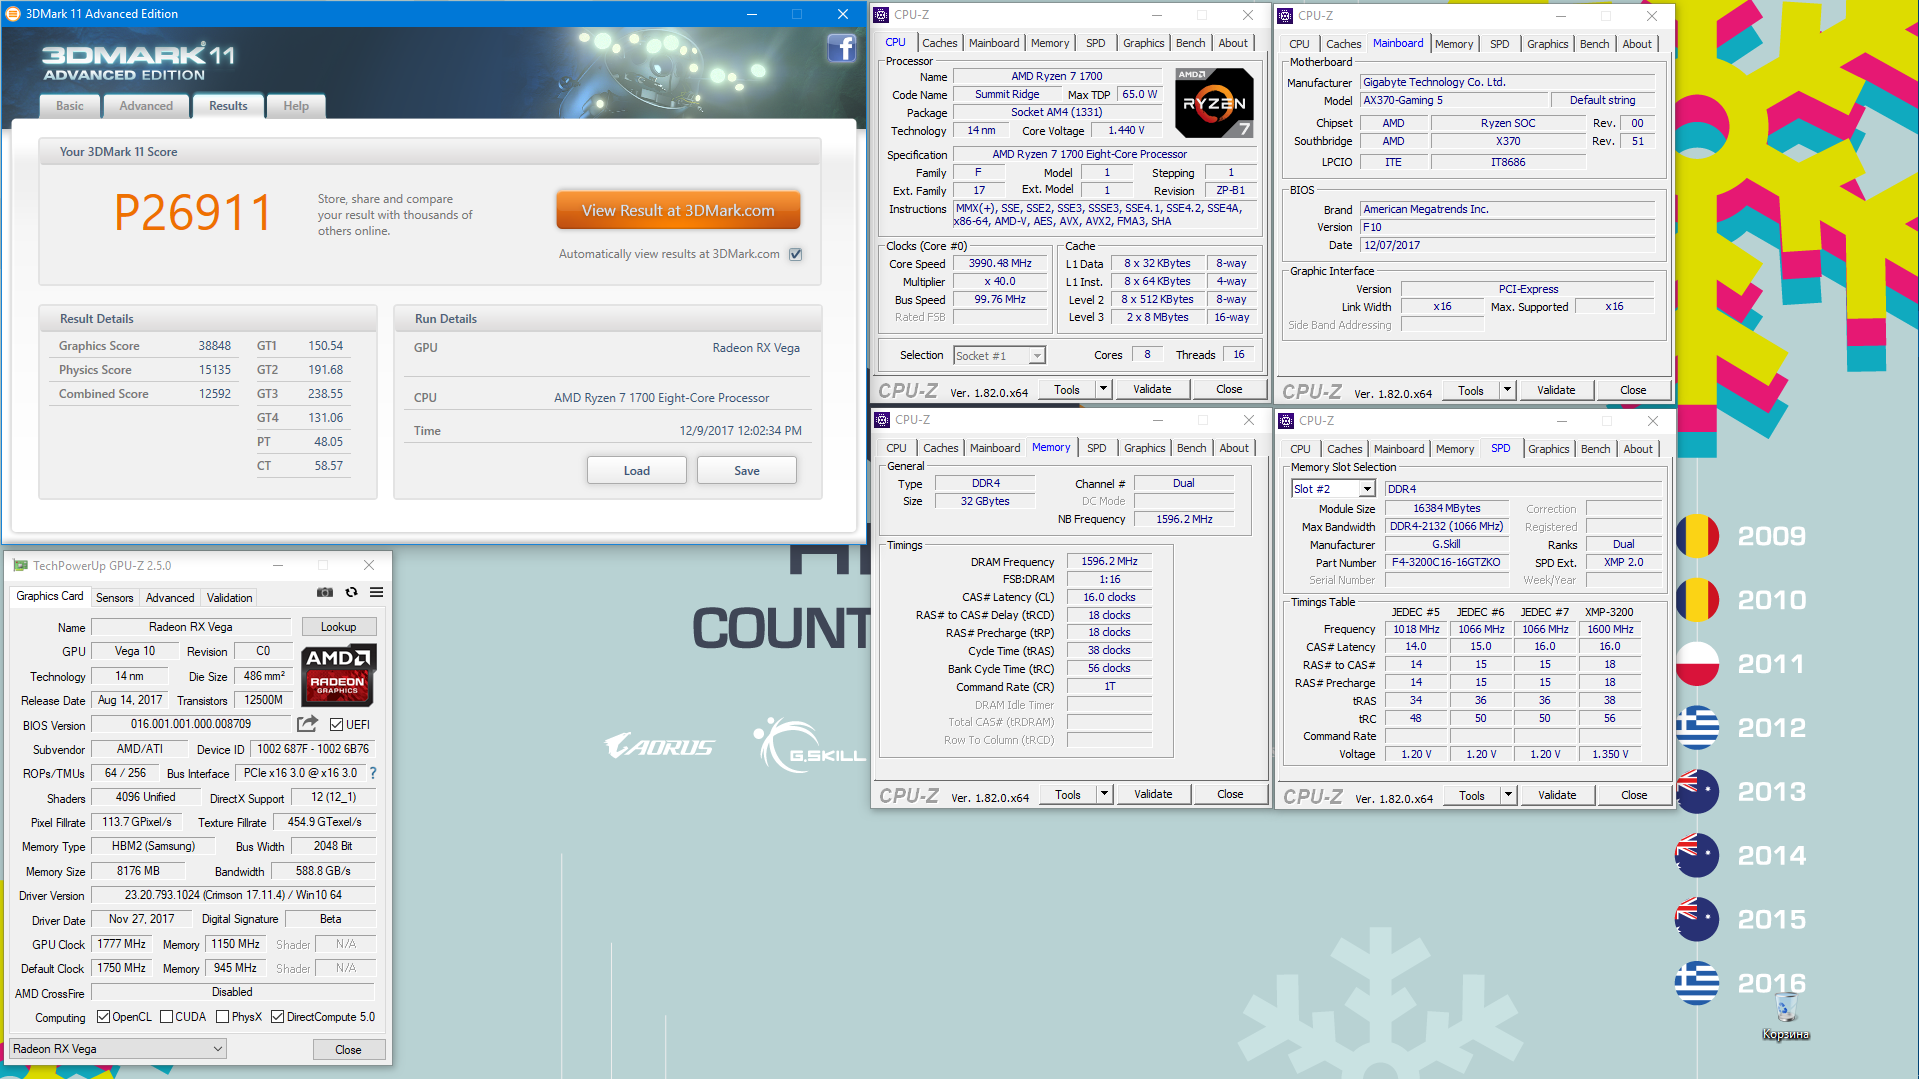The width and height of the screenshot is (1919, 1079).
Task: Click the P26911 score text
Action: tap(193, 212)
